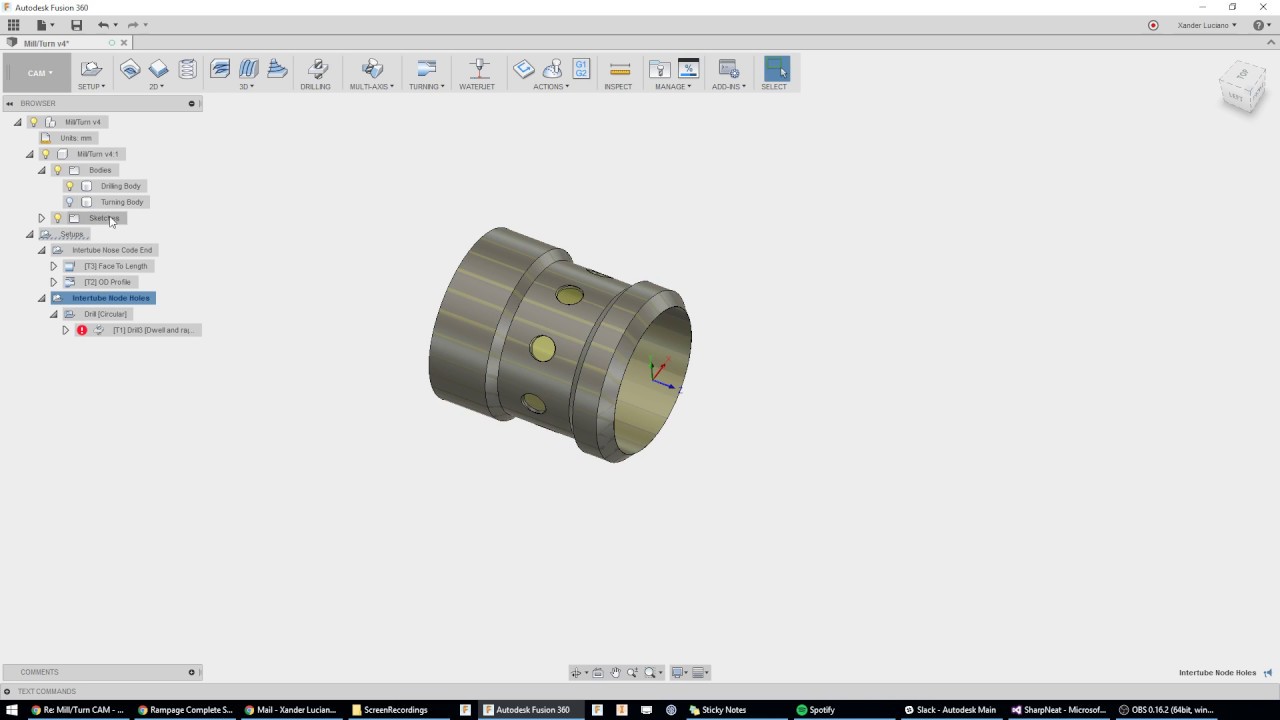This screenshot has height=720, width=1280.
Task: Toggle visibility bulb of Drilling Body
Action: [x=69, y=186]
